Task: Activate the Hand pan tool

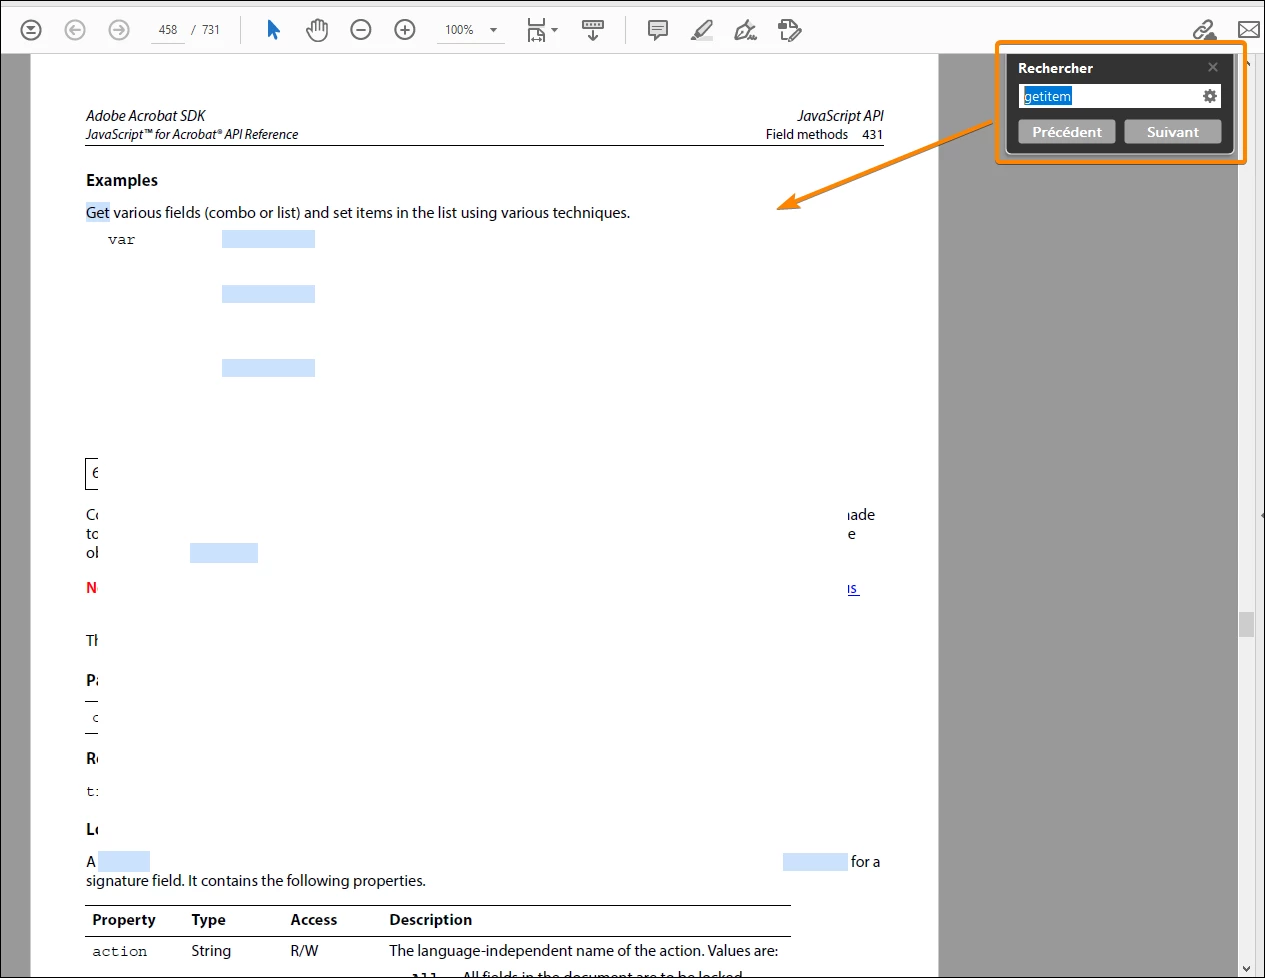Action: (x=317, y=30)
